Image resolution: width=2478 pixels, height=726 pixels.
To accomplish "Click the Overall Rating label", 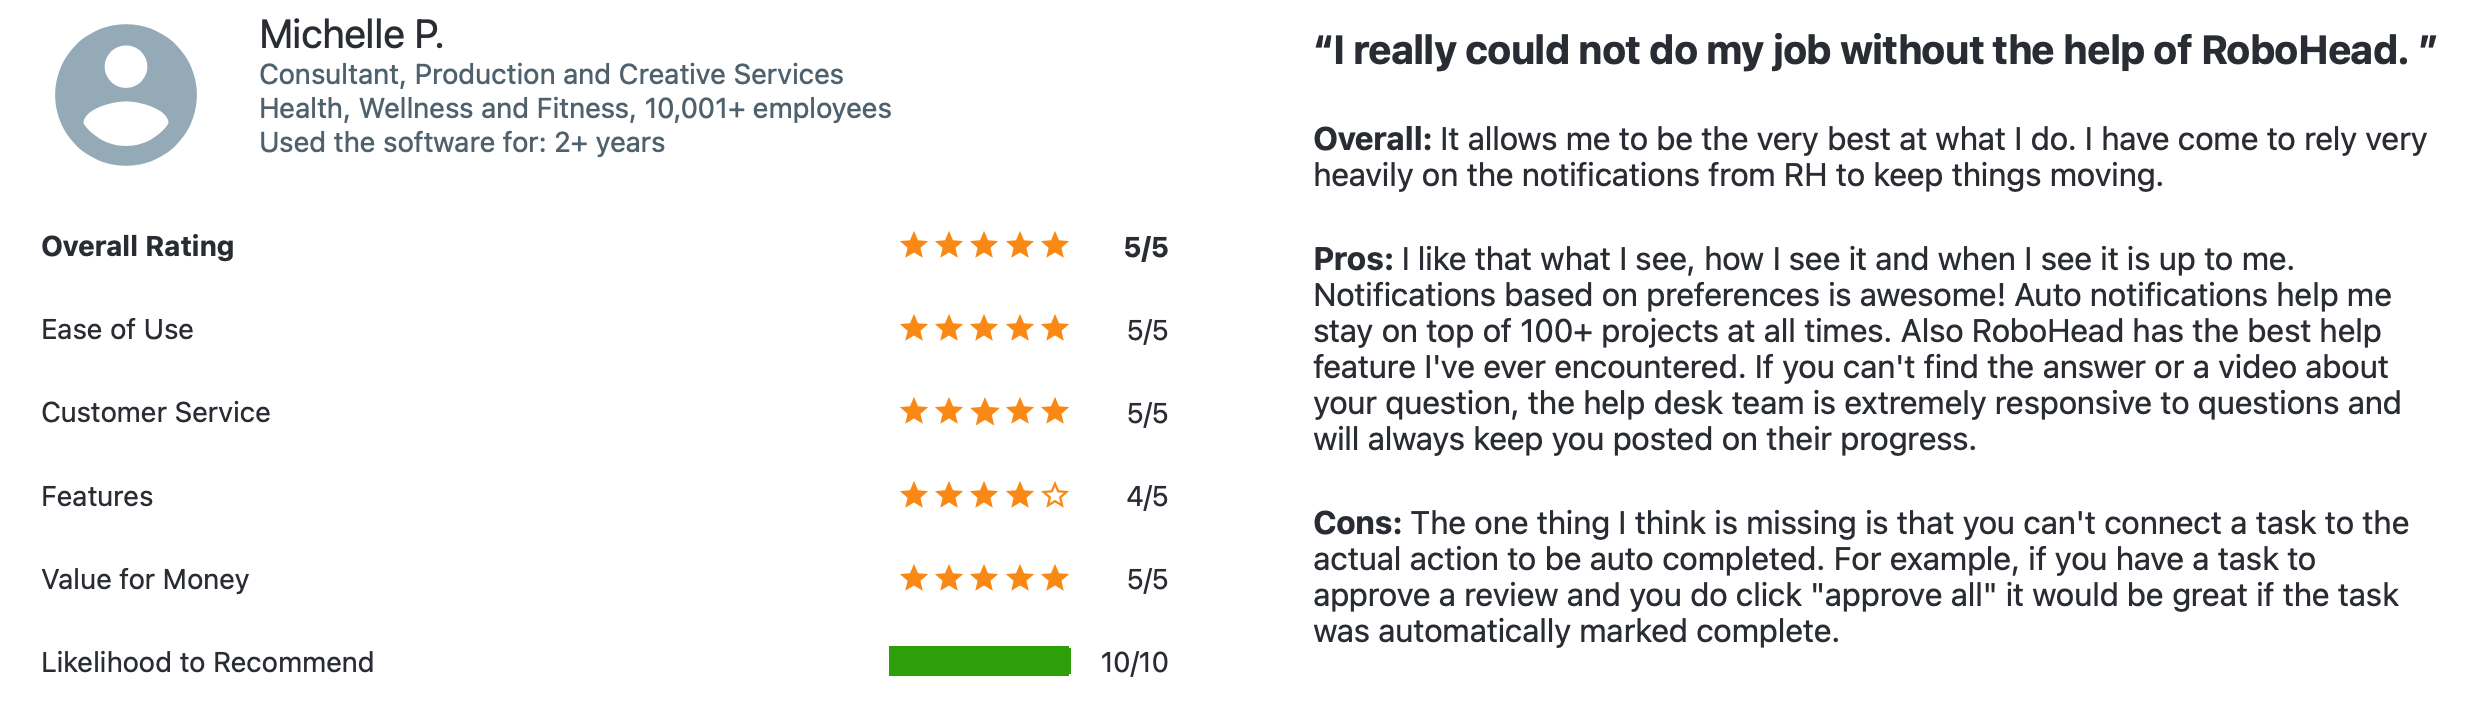I will pyautogui.click(x=138, y=246).
